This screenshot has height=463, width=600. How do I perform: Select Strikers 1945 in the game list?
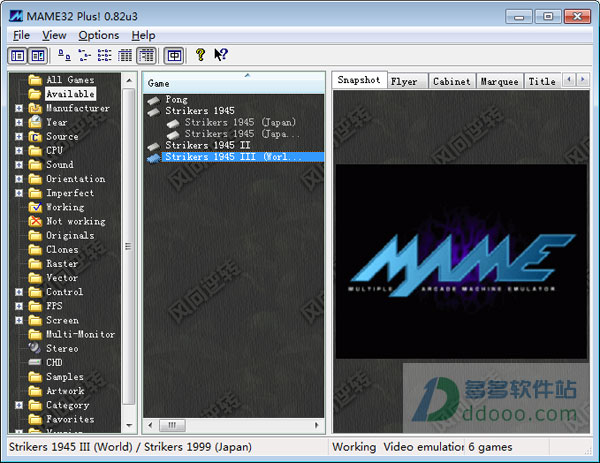pos(200,111)
